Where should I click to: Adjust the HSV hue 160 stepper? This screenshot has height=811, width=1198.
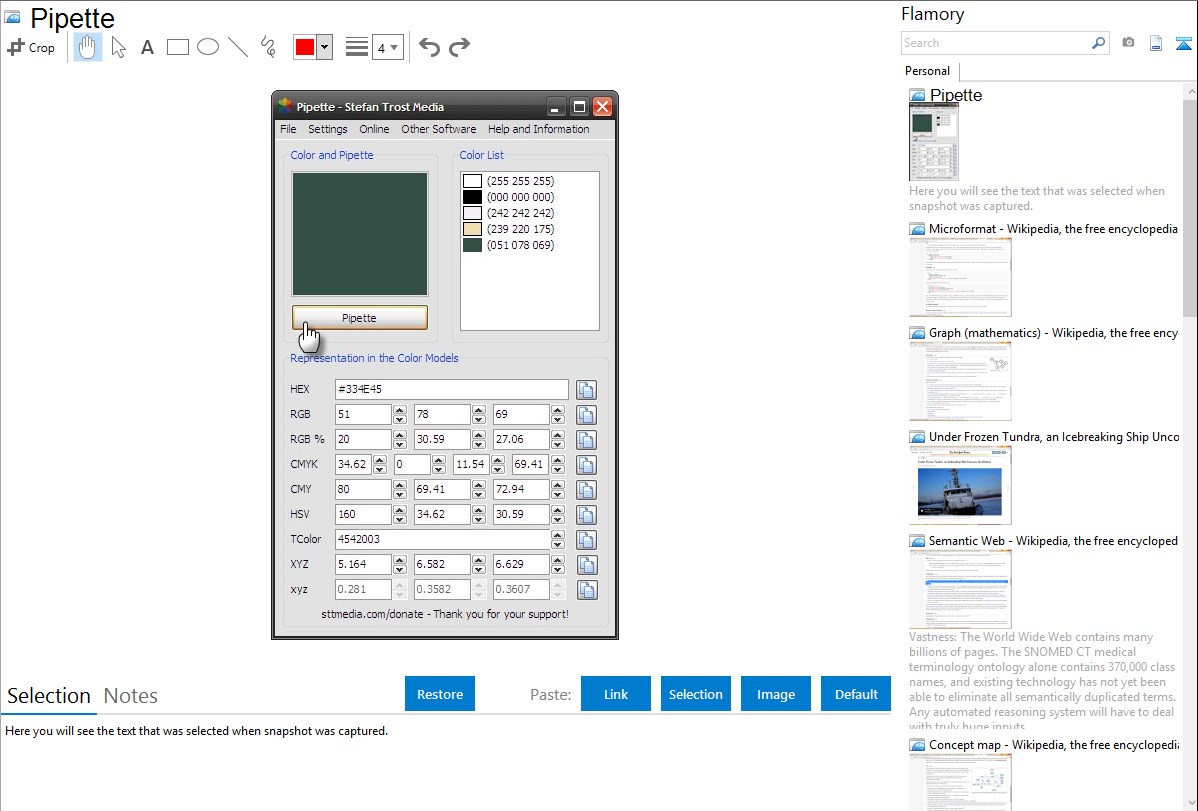pos(400,514)
